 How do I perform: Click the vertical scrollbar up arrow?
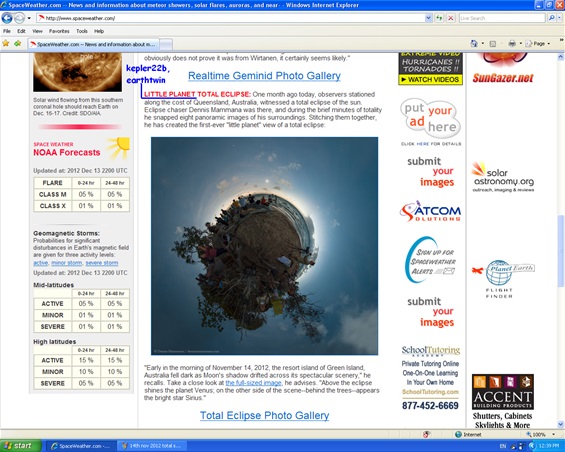click(x=561, y=57)
